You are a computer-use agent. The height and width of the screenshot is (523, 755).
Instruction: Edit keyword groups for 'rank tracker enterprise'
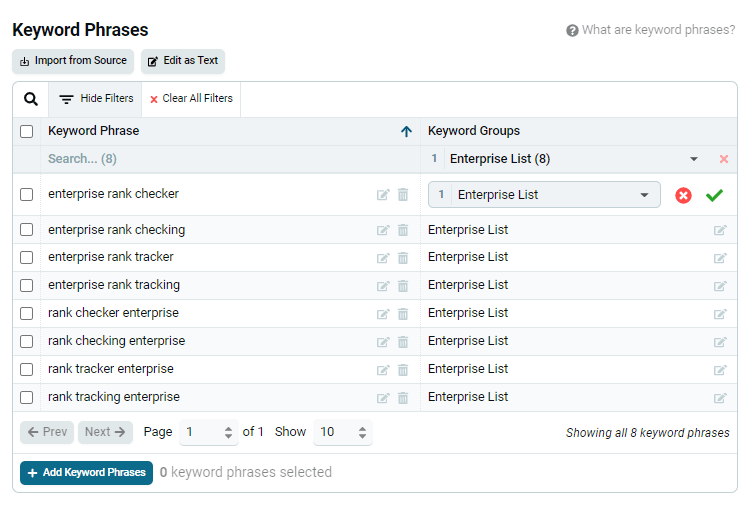click(720, 370)
